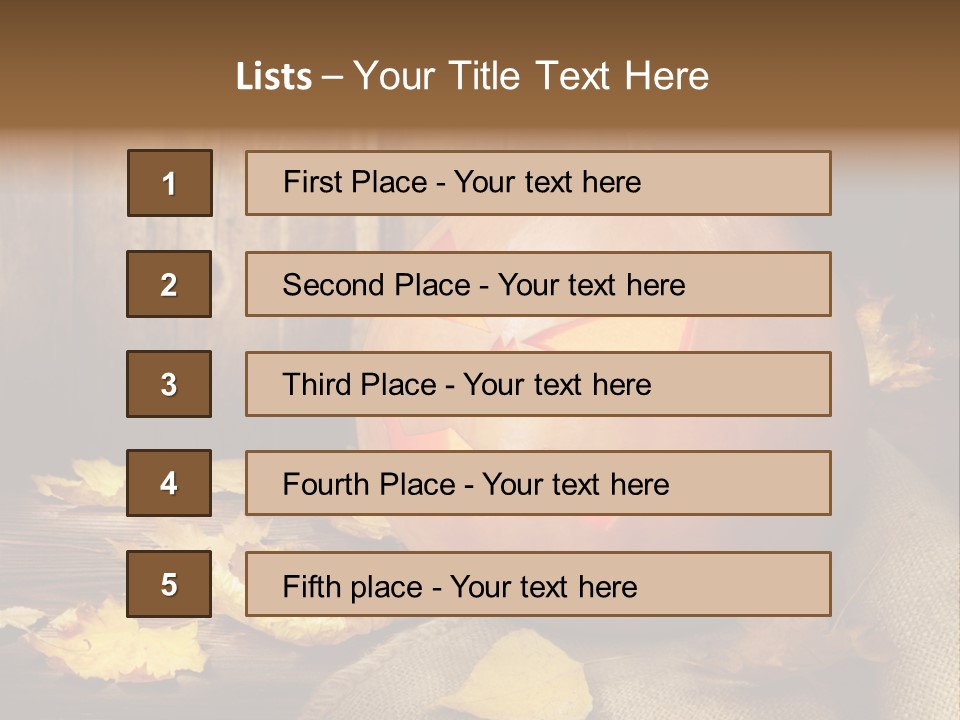Click the Fourth Place text bar
960x720 pixels.
click(538, 483)
